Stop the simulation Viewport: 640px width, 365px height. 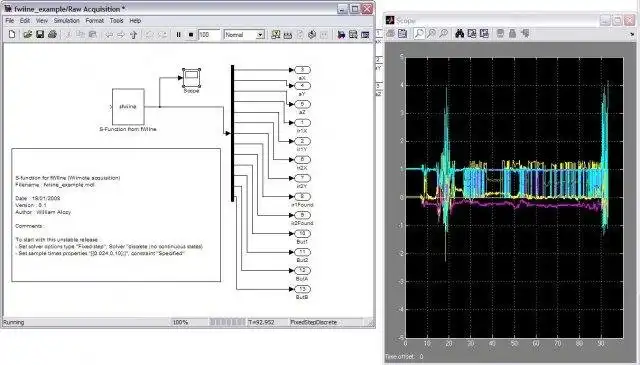tap(191, 35)
